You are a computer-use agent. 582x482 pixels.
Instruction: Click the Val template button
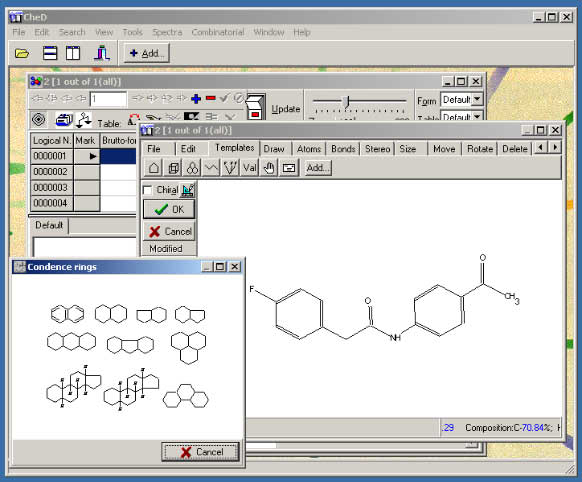point(249,168)
